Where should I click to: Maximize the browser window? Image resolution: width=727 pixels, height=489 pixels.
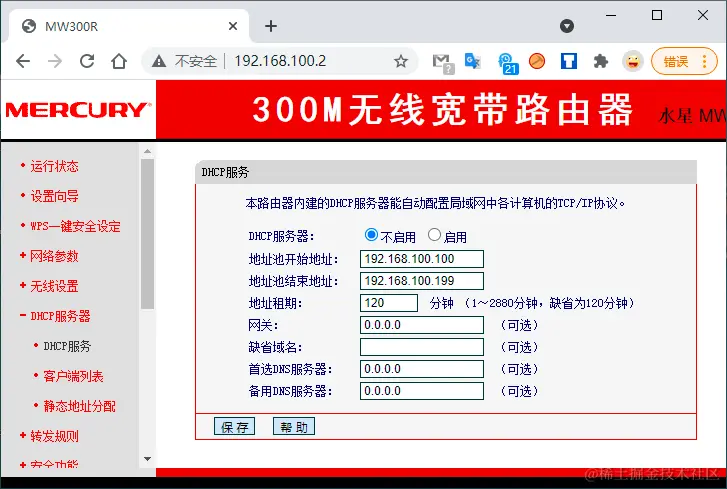[x=657, y=15]
